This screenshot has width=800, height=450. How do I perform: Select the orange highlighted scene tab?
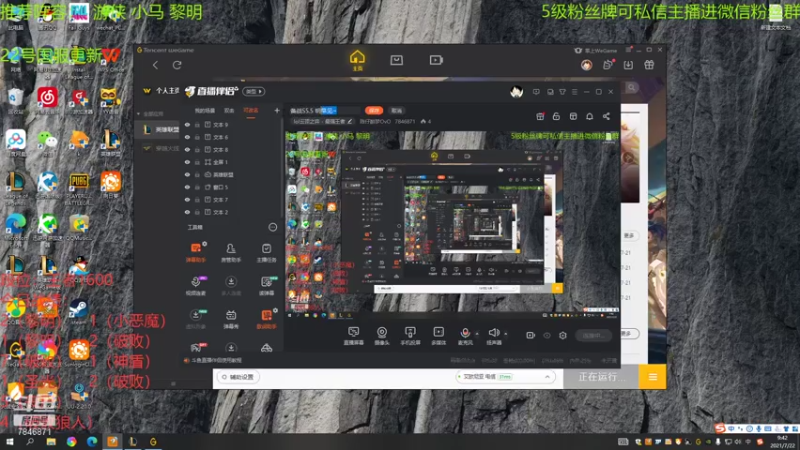coord(251,111)
